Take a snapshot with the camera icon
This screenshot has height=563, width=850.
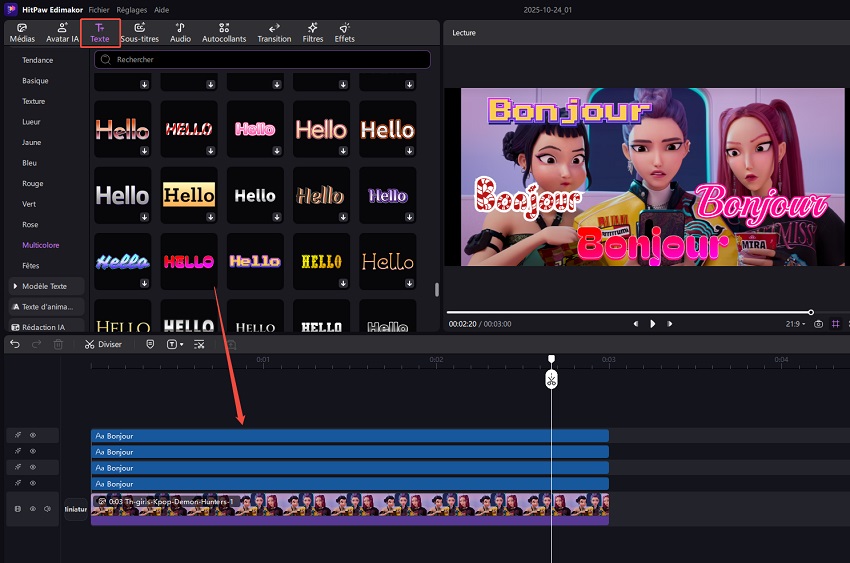[818, 324]
